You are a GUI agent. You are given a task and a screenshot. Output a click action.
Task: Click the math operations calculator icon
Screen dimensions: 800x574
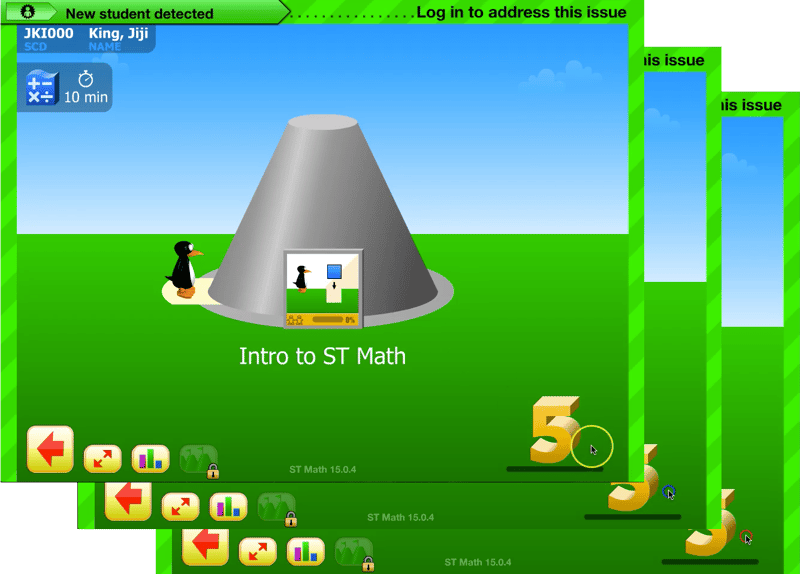pos(42,88)
